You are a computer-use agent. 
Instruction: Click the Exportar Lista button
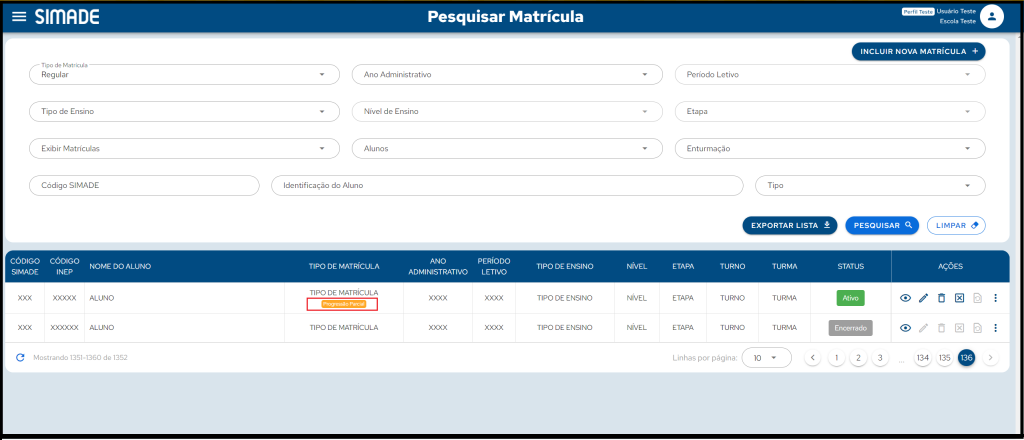(789, 225)
